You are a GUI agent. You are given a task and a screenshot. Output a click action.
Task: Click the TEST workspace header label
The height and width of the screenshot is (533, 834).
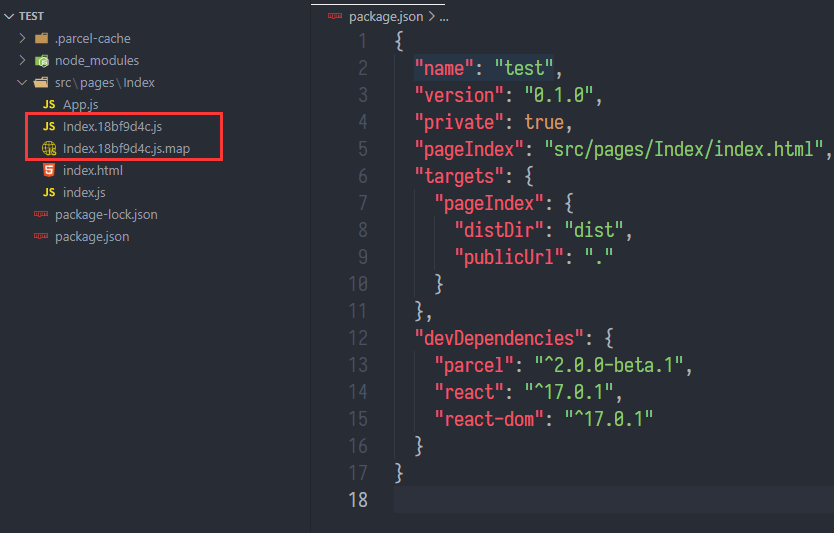(x=31, y=16)
